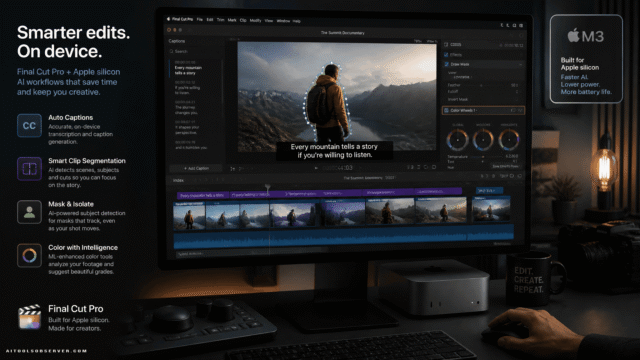This screenshot has width=640, height=360.
Task: Open the File menu
Action: (200, 20)
